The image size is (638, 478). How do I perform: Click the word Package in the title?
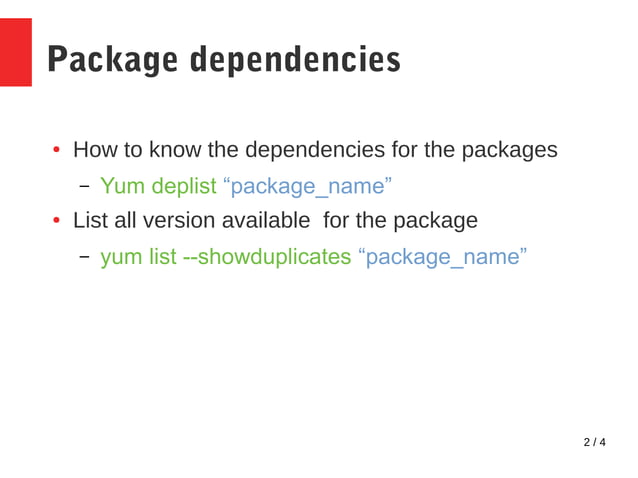(x=113, y=60)
